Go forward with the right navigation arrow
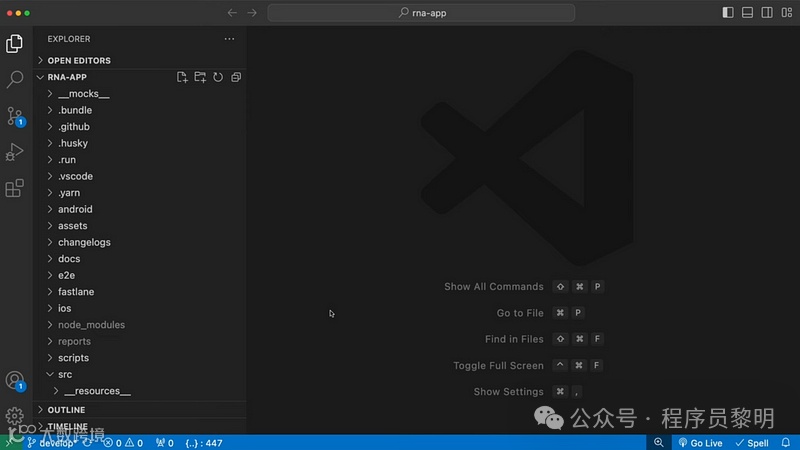800x450 pixels. pos(252,13)
